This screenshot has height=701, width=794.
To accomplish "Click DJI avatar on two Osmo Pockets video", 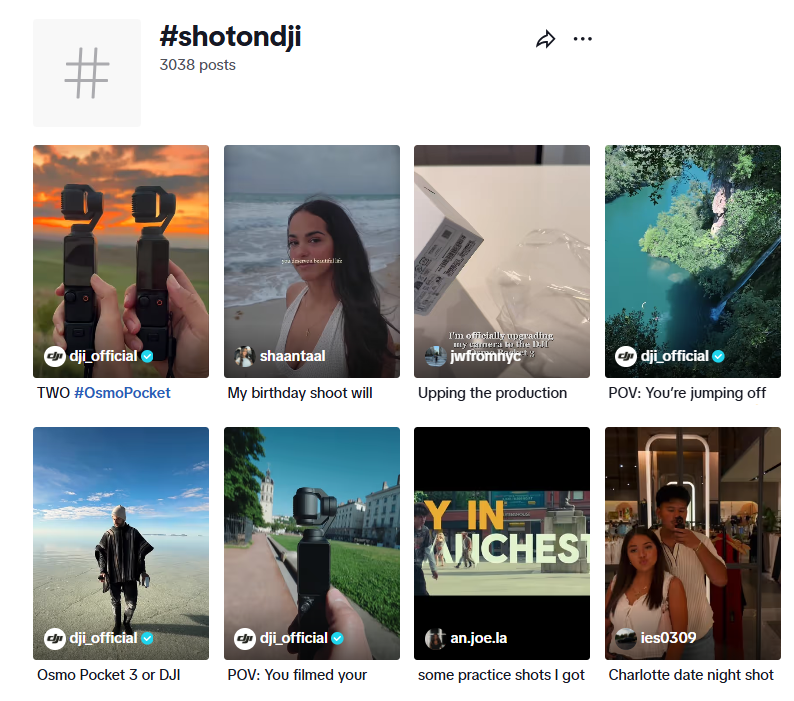I will (54, 356).
